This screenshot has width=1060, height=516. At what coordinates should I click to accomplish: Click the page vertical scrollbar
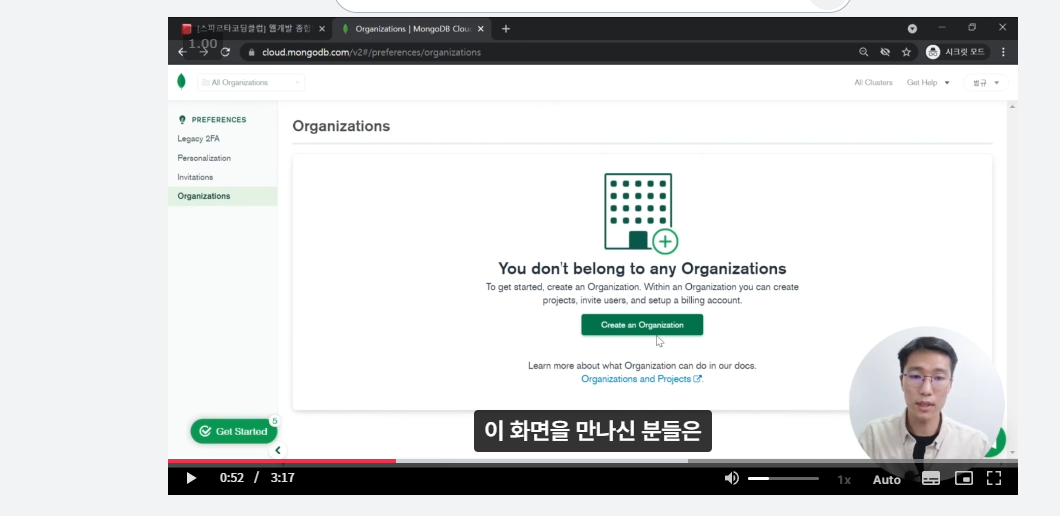click(x=1012, y=277)
